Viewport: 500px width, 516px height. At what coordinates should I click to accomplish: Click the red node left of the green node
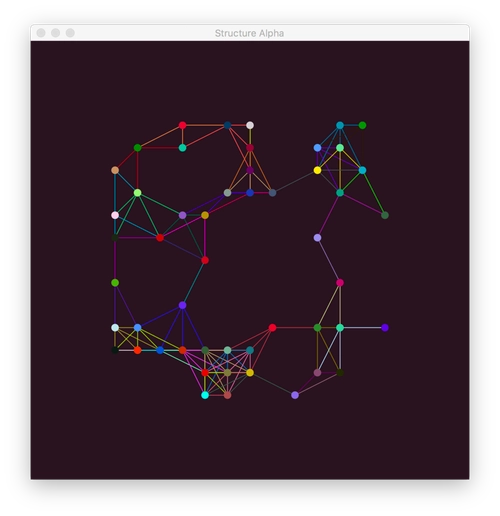pyautogui.click(x=272, y=328)
